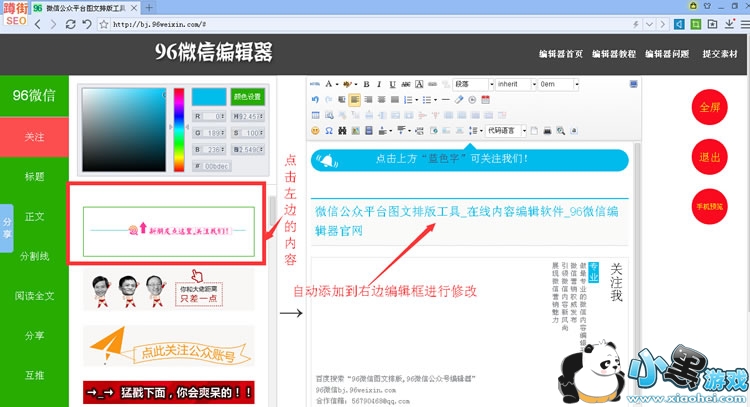Open the emoticon smiley picker
750x407 pixels.
(315, 131)
